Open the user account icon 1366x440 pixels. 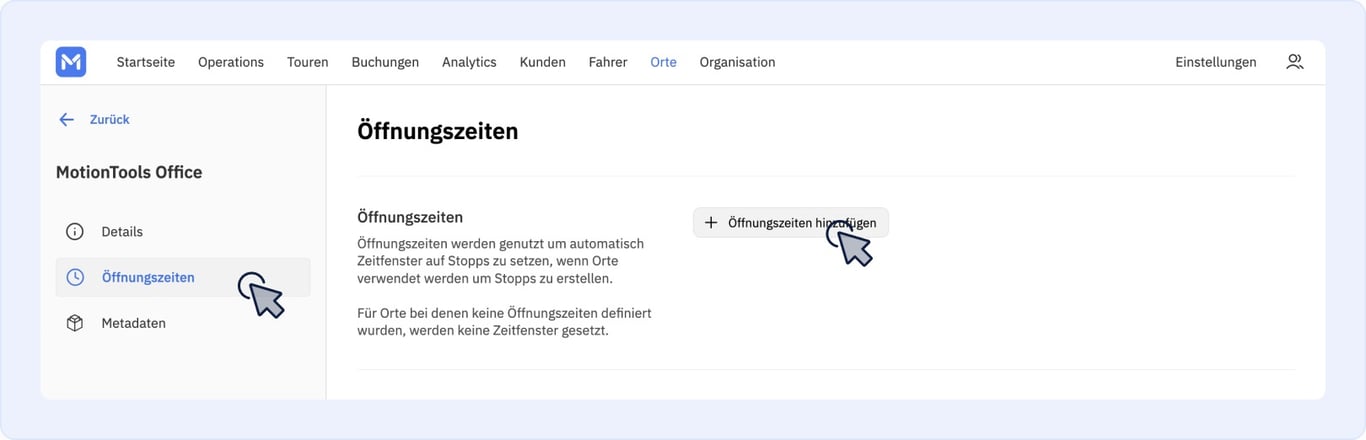click(1294, 62)
